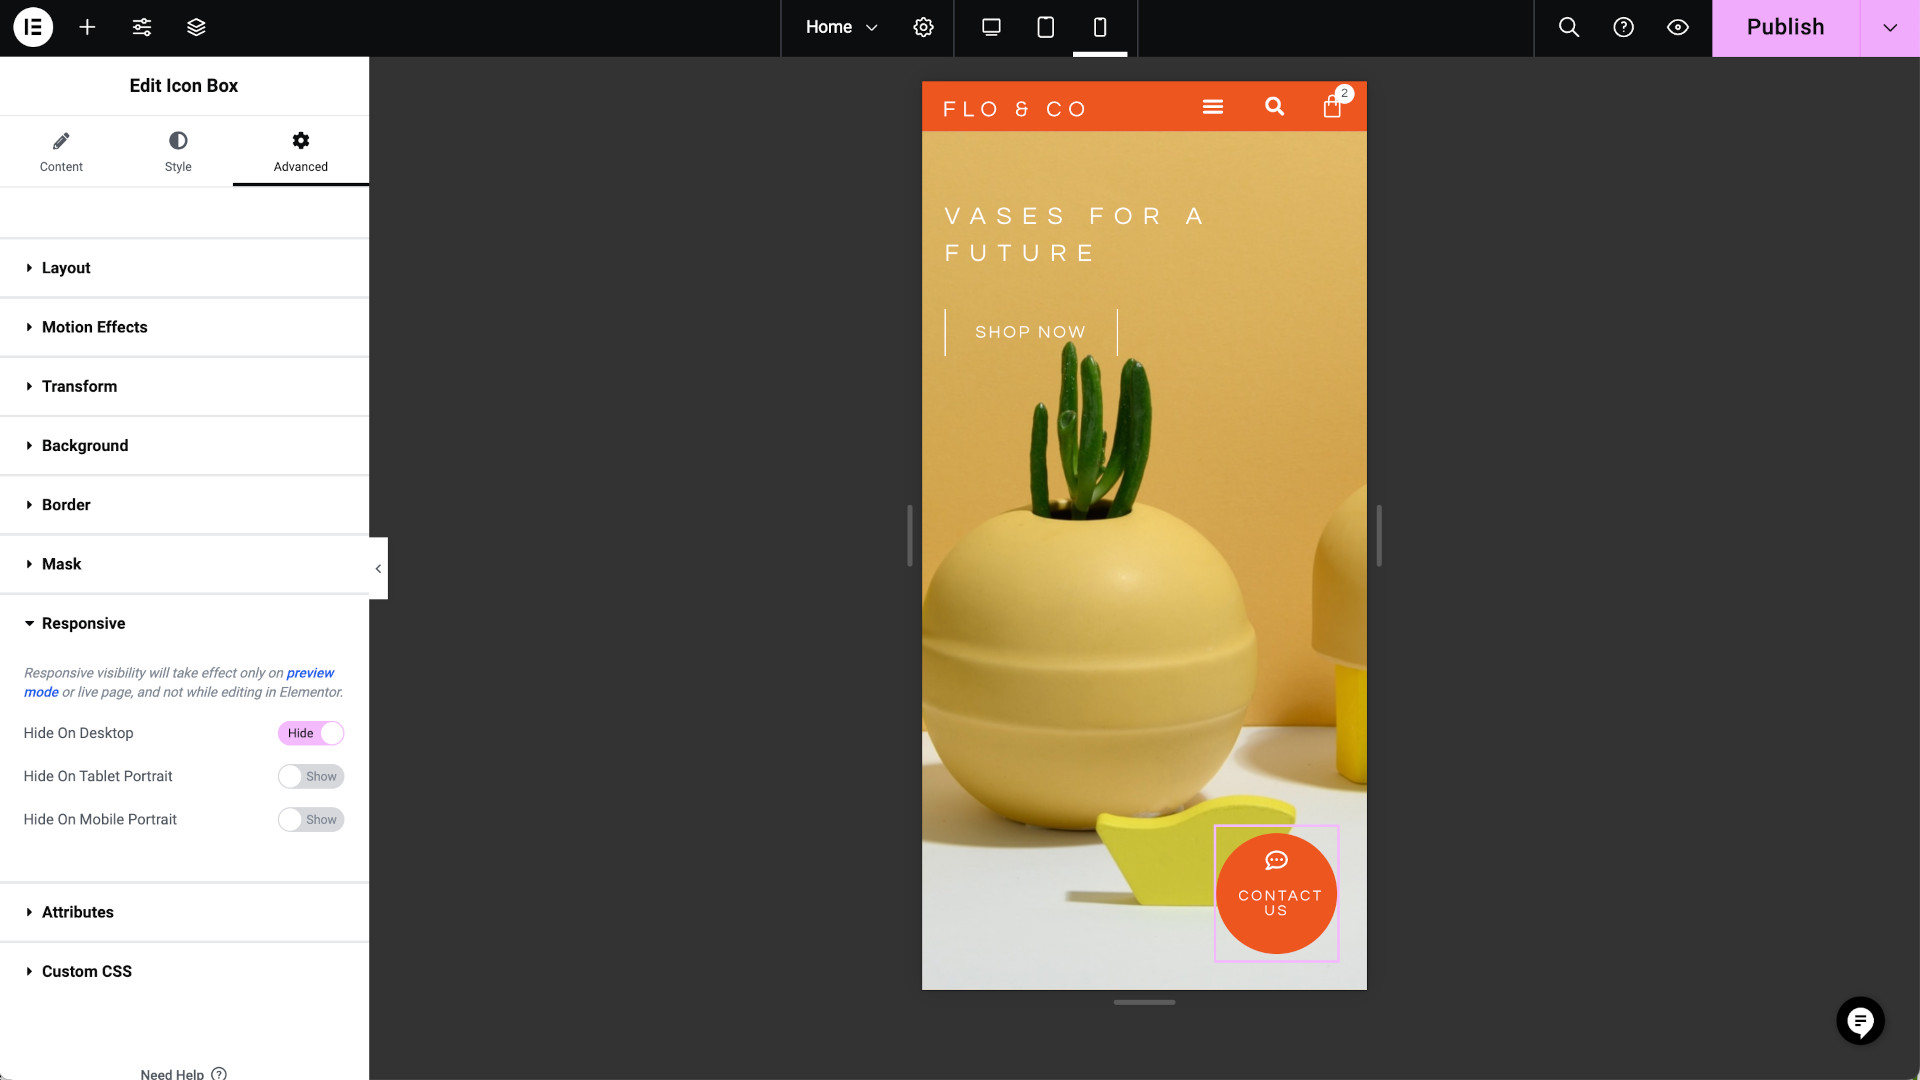The width and height of the screenshot is (1920, 1080).
Task: Click the left preview resize handle
Action: (x=909, y=536)
